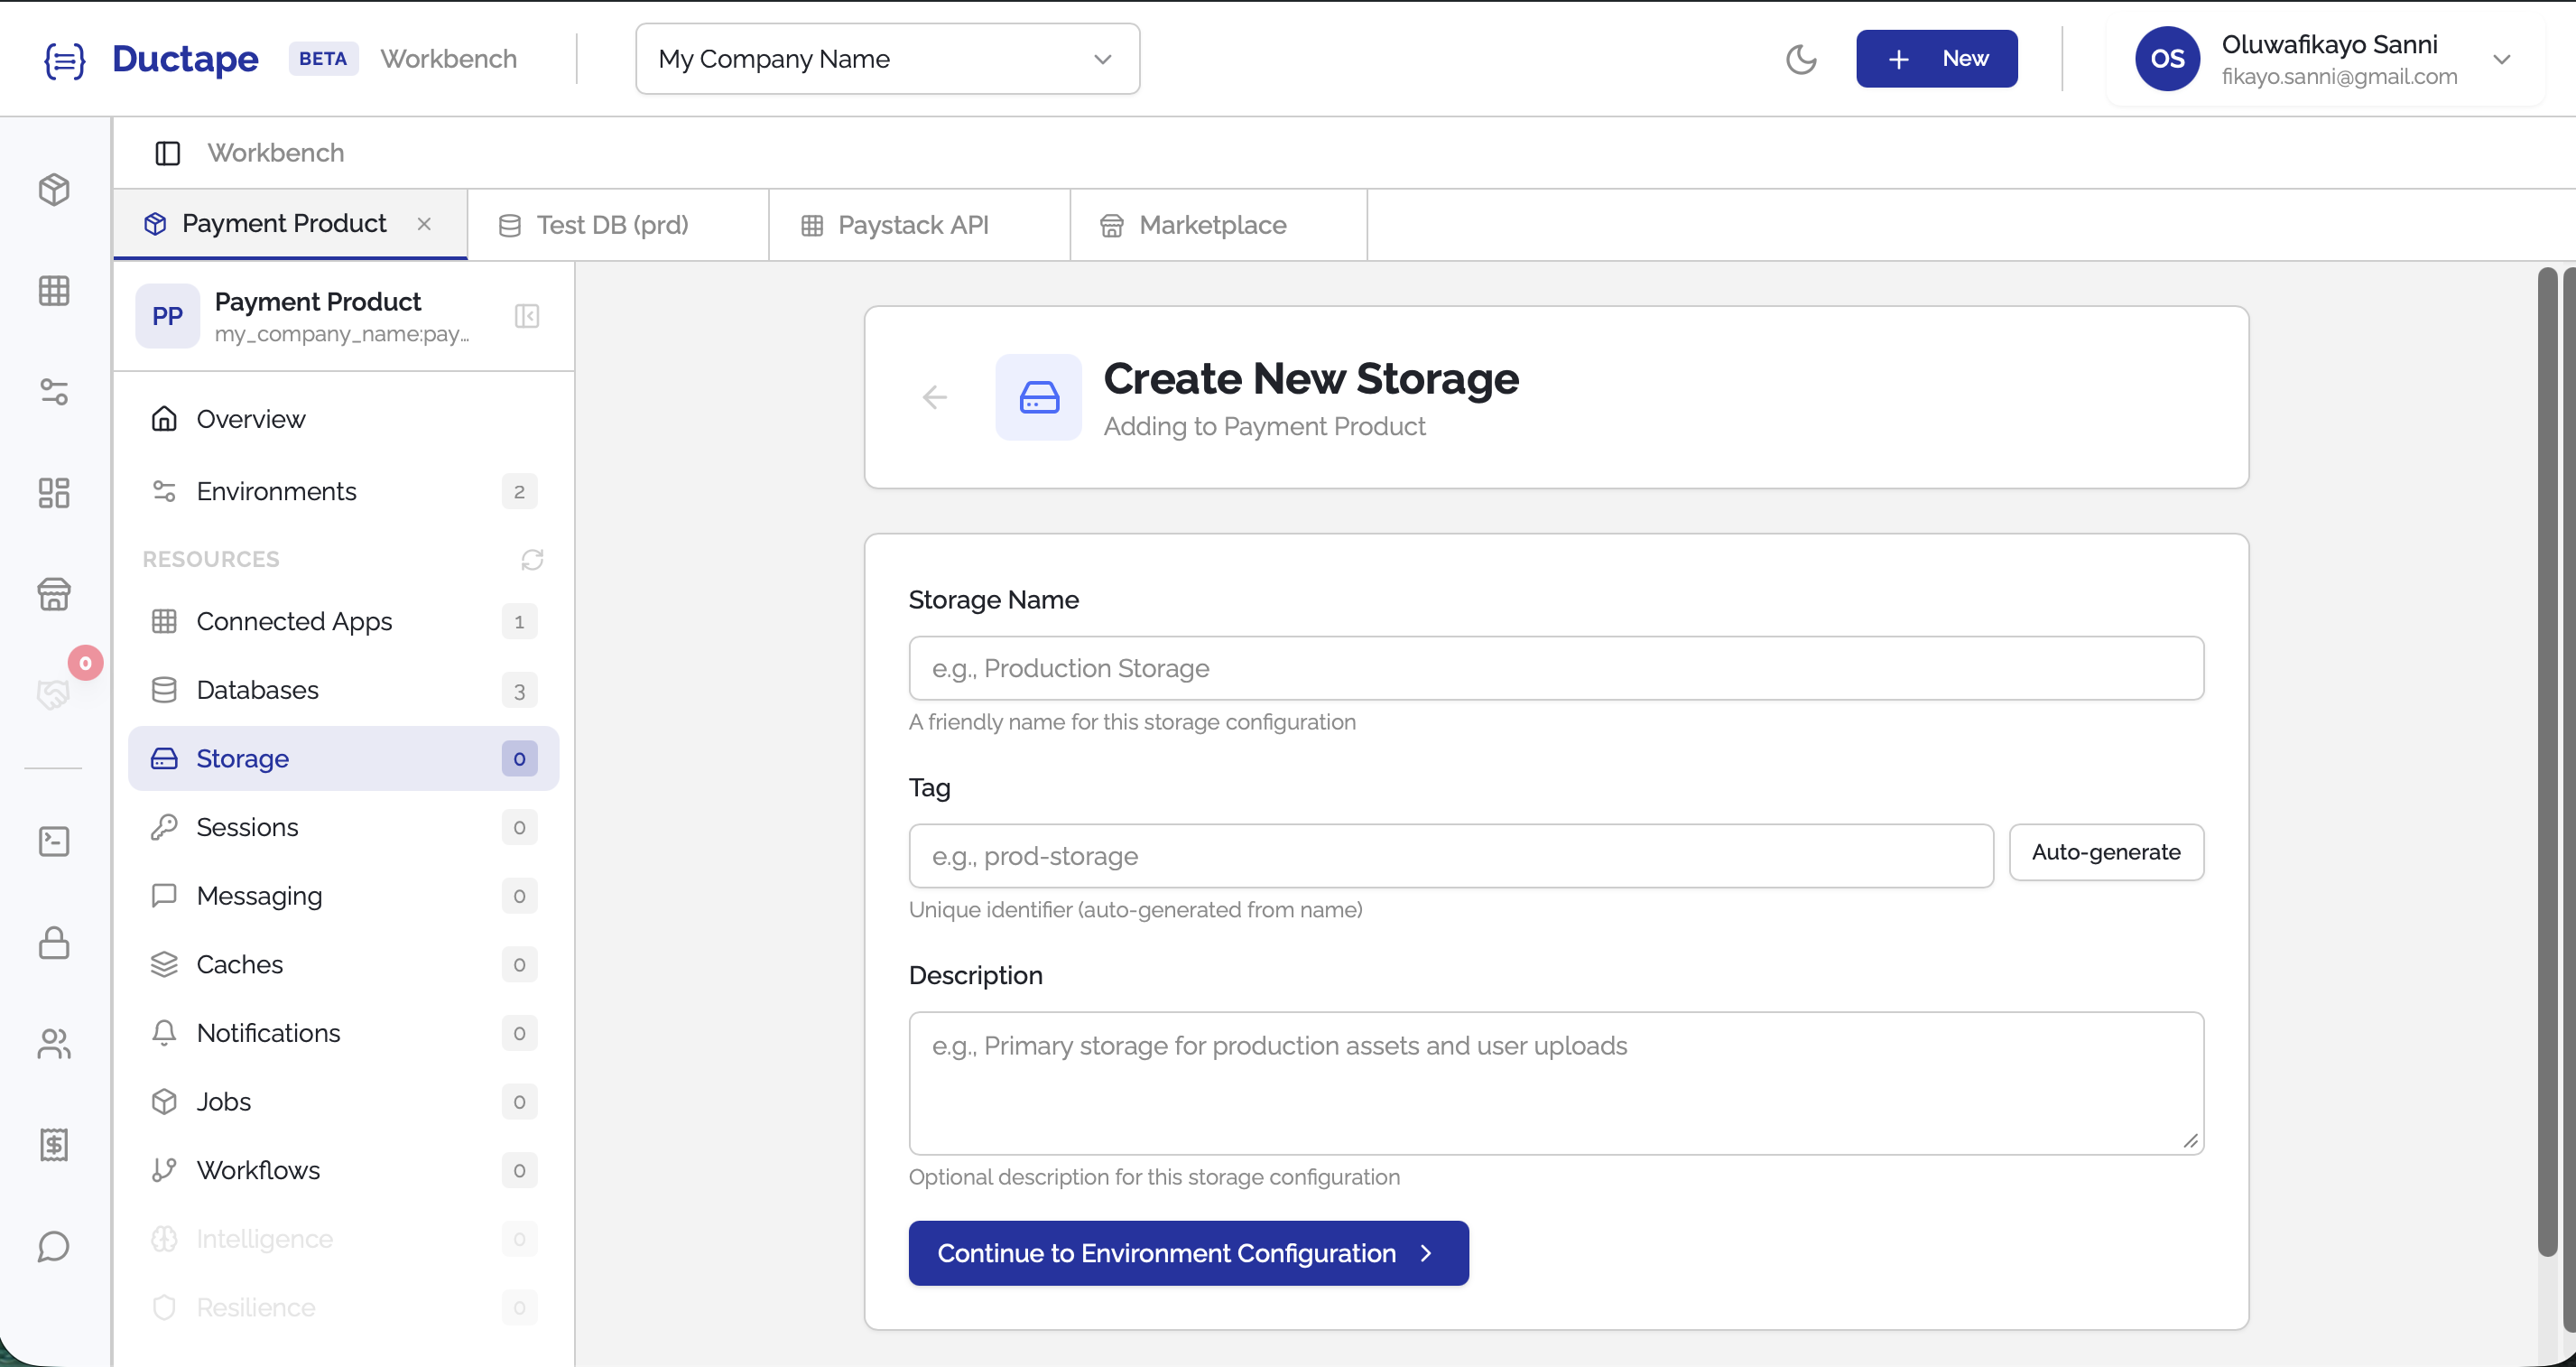Open the My Company Name dropdown
The image size is (2576, 1367).
tap(887, 59)
